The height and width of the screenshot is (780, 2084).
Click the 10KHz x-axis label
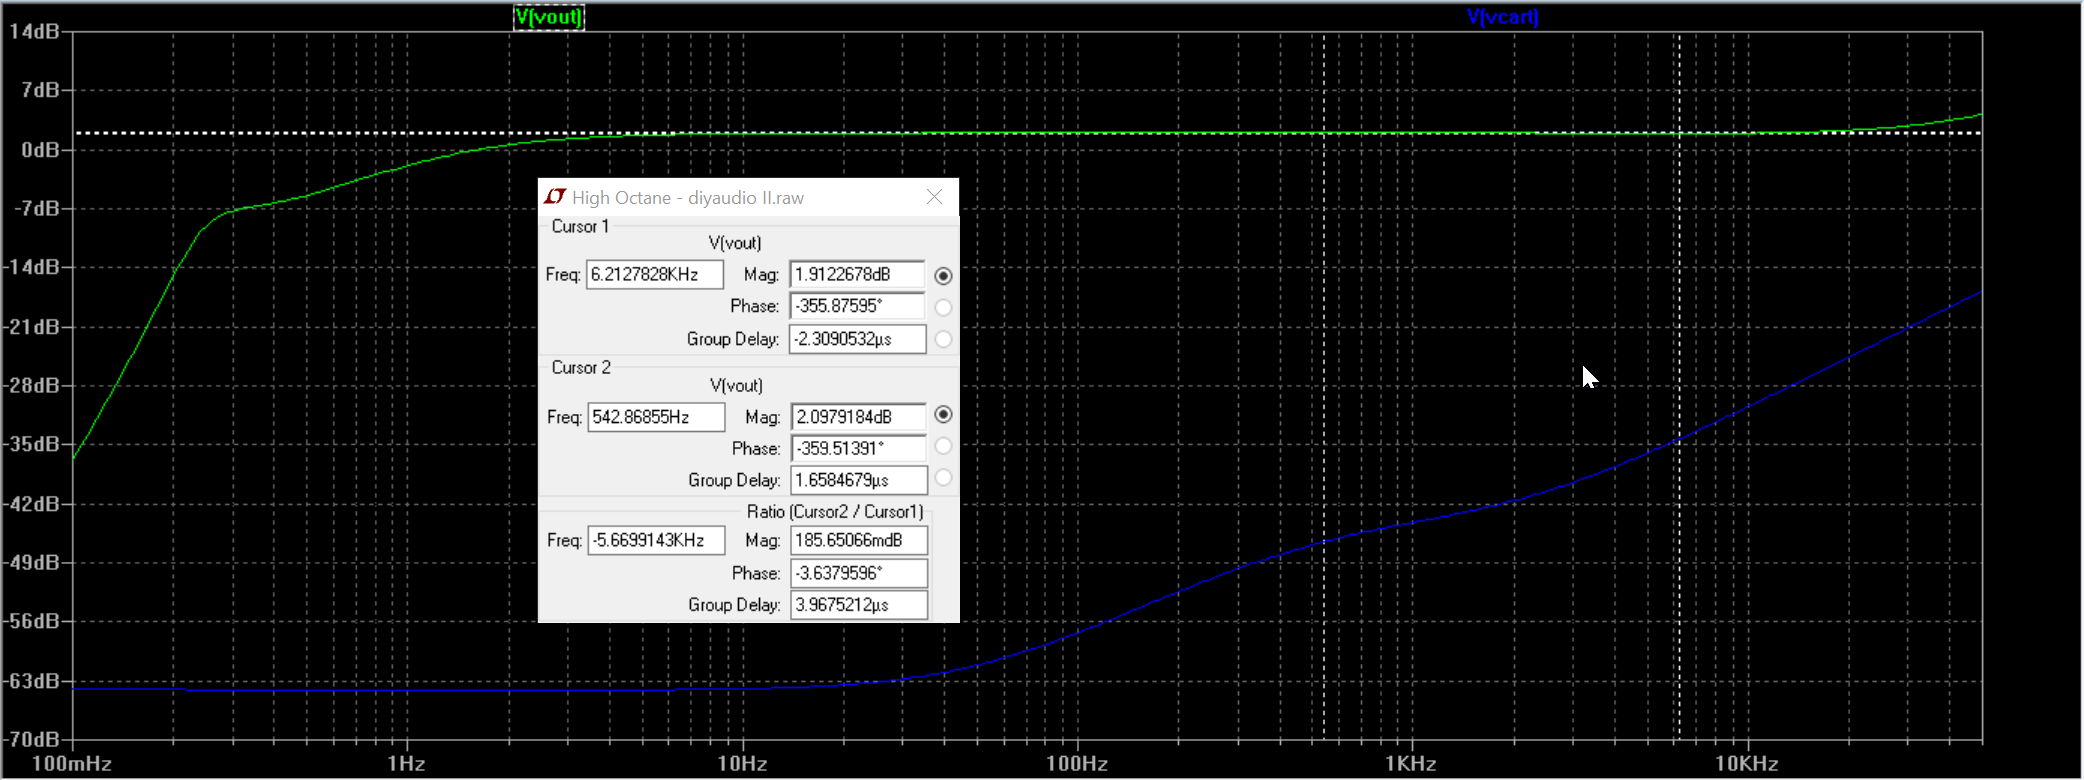(x=1746, y=764)
